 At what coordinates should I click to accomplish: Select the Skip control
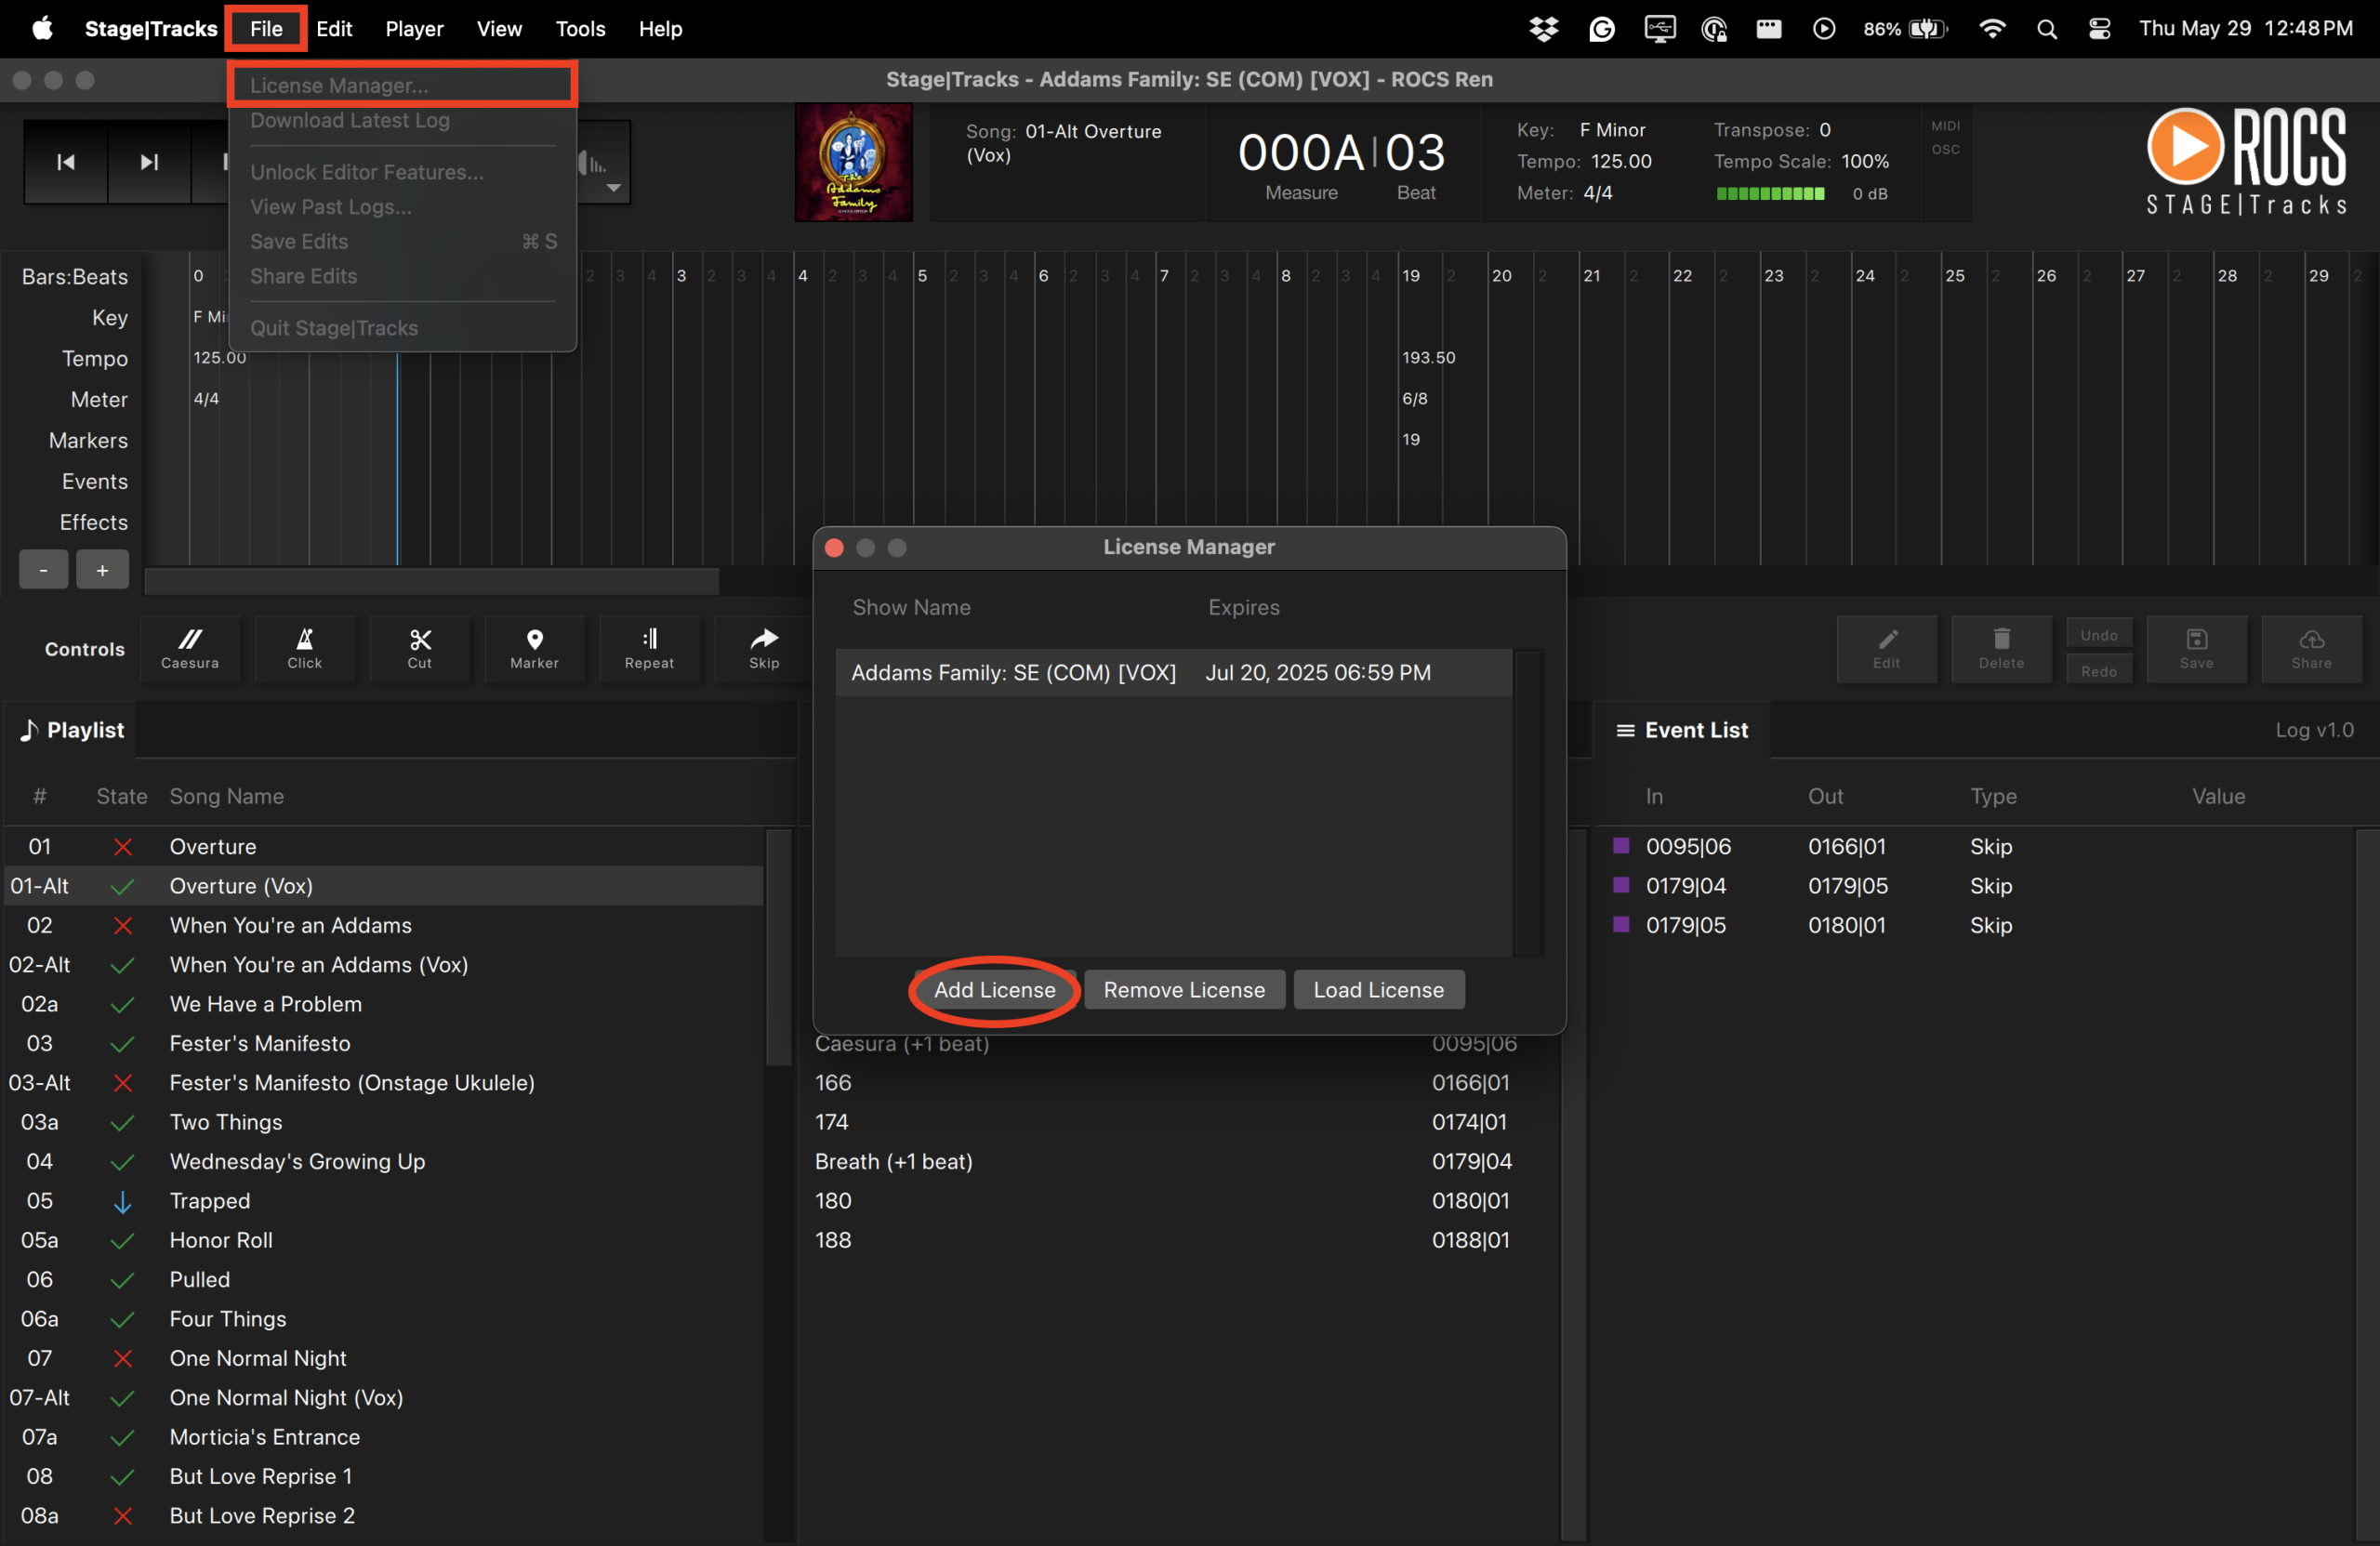click(x=764, y=649)
